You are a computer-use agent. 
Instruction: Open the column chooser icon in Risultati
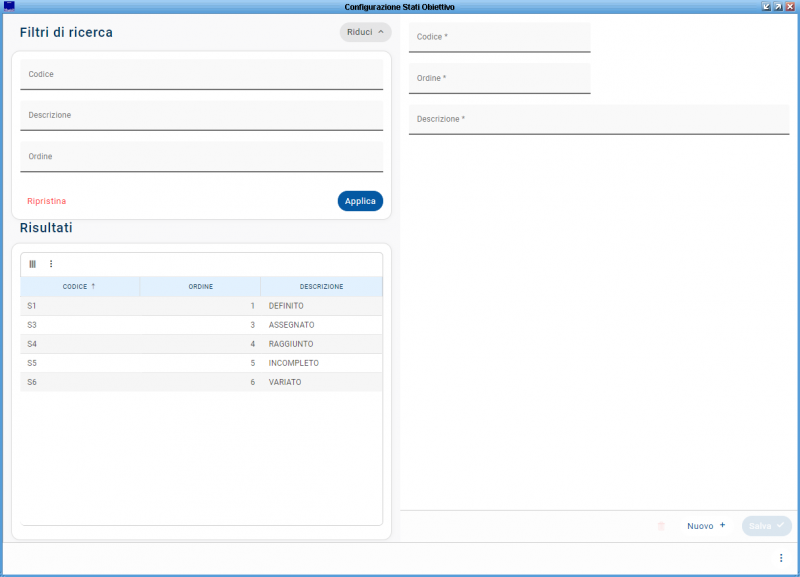click(x=32, y=264)
